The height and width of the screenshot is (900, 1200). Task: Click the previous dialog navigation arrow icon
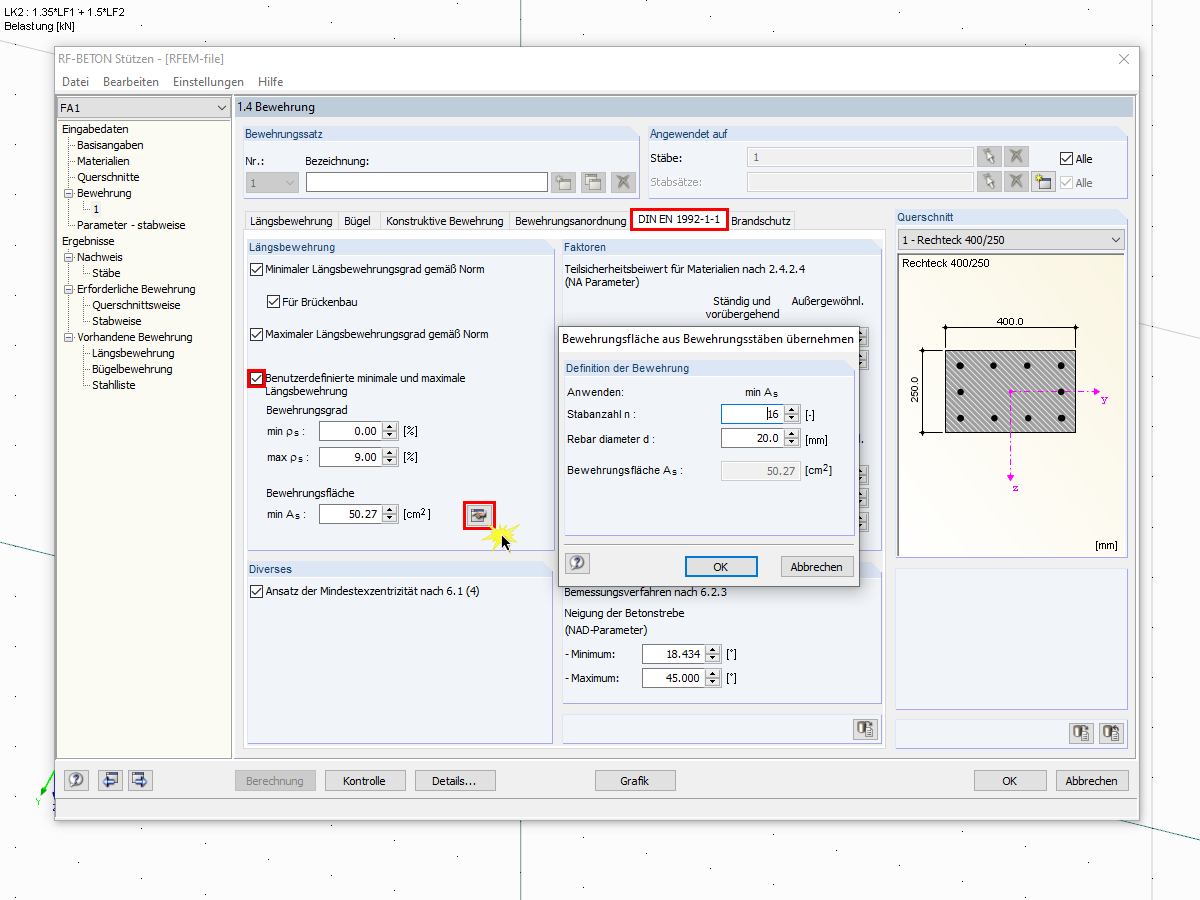(x=110, y=780)
